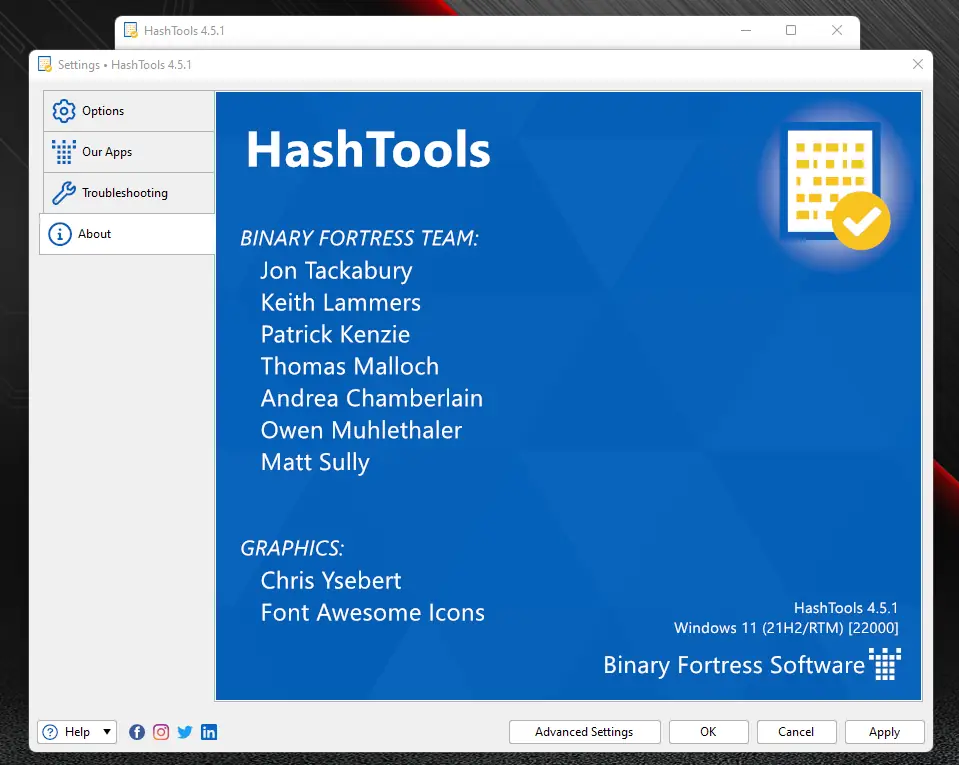Image resolution: width=959 pixels, height=765 pixels.
Task: Maximize the HashTools 4.5.1 main window
Action: coord(791,30)
